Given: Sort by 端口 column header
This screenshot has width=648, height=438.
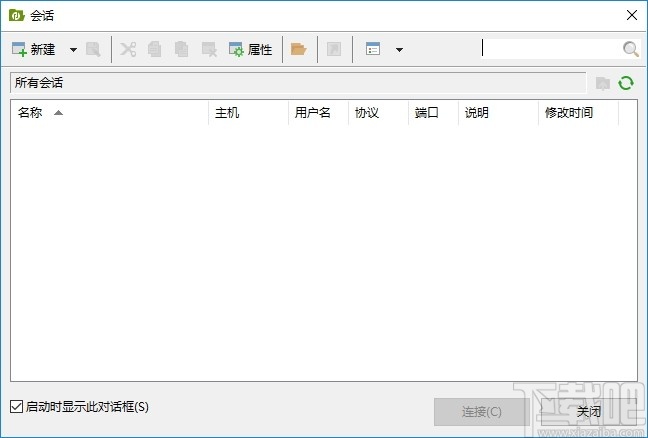Looking at the screenshot, I should click(433, 112).
